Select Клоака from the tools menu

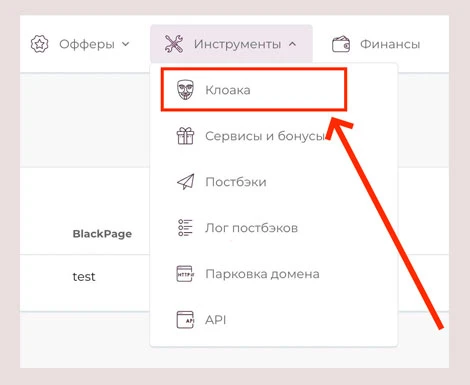point(228,90)
